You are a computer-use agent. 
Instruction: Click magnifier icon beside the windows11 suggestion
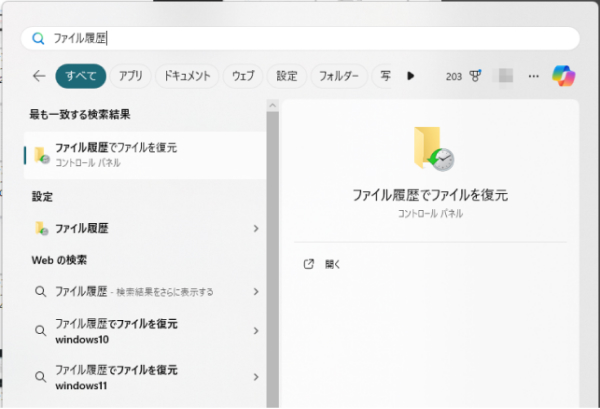pyautogui.click(x=41, y=377)
